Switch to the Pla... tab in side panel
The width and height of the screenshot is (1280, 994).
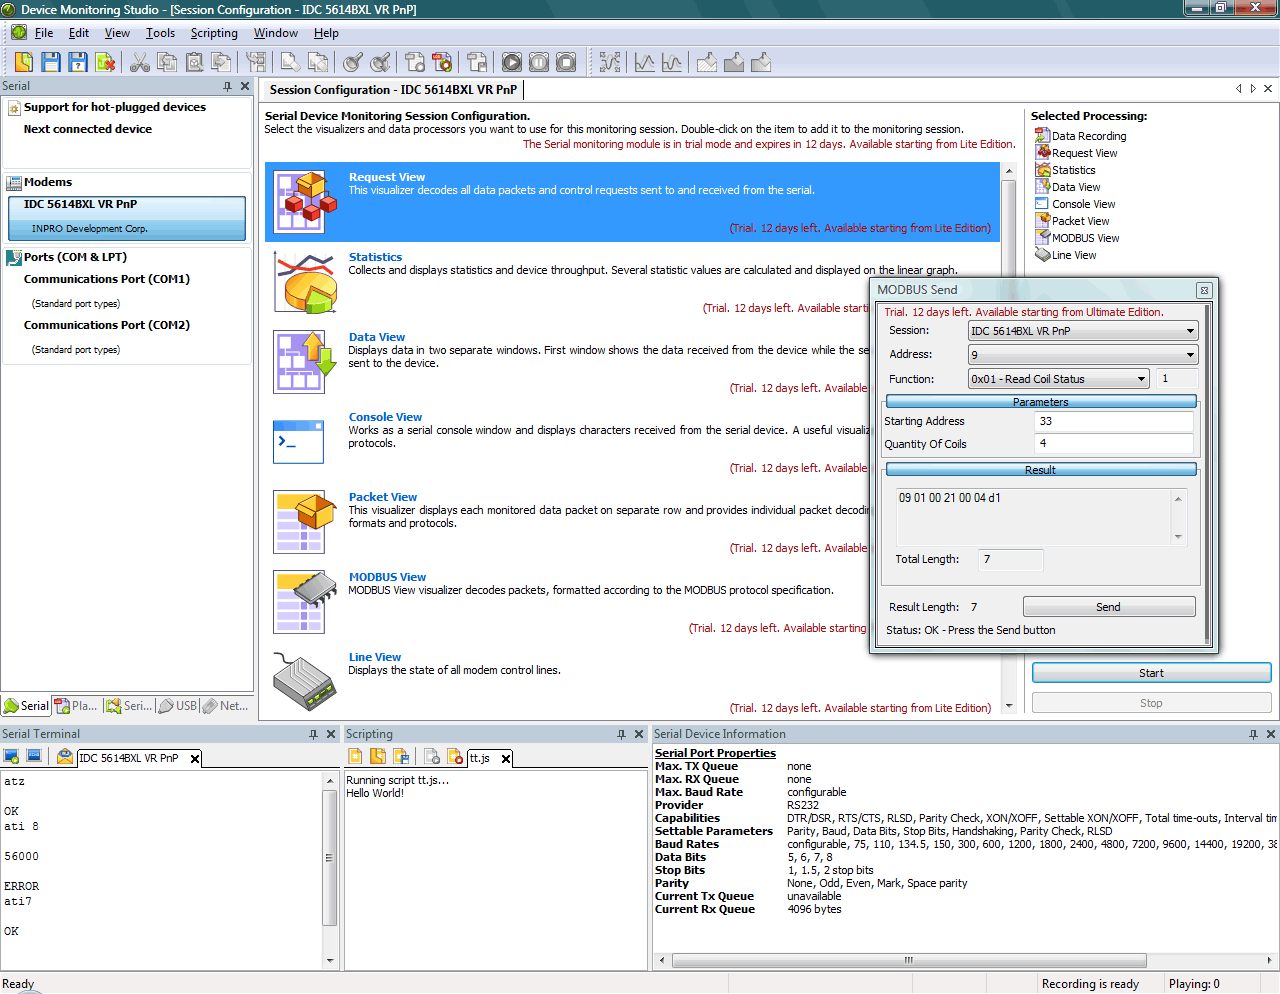(x=76, y=706)
